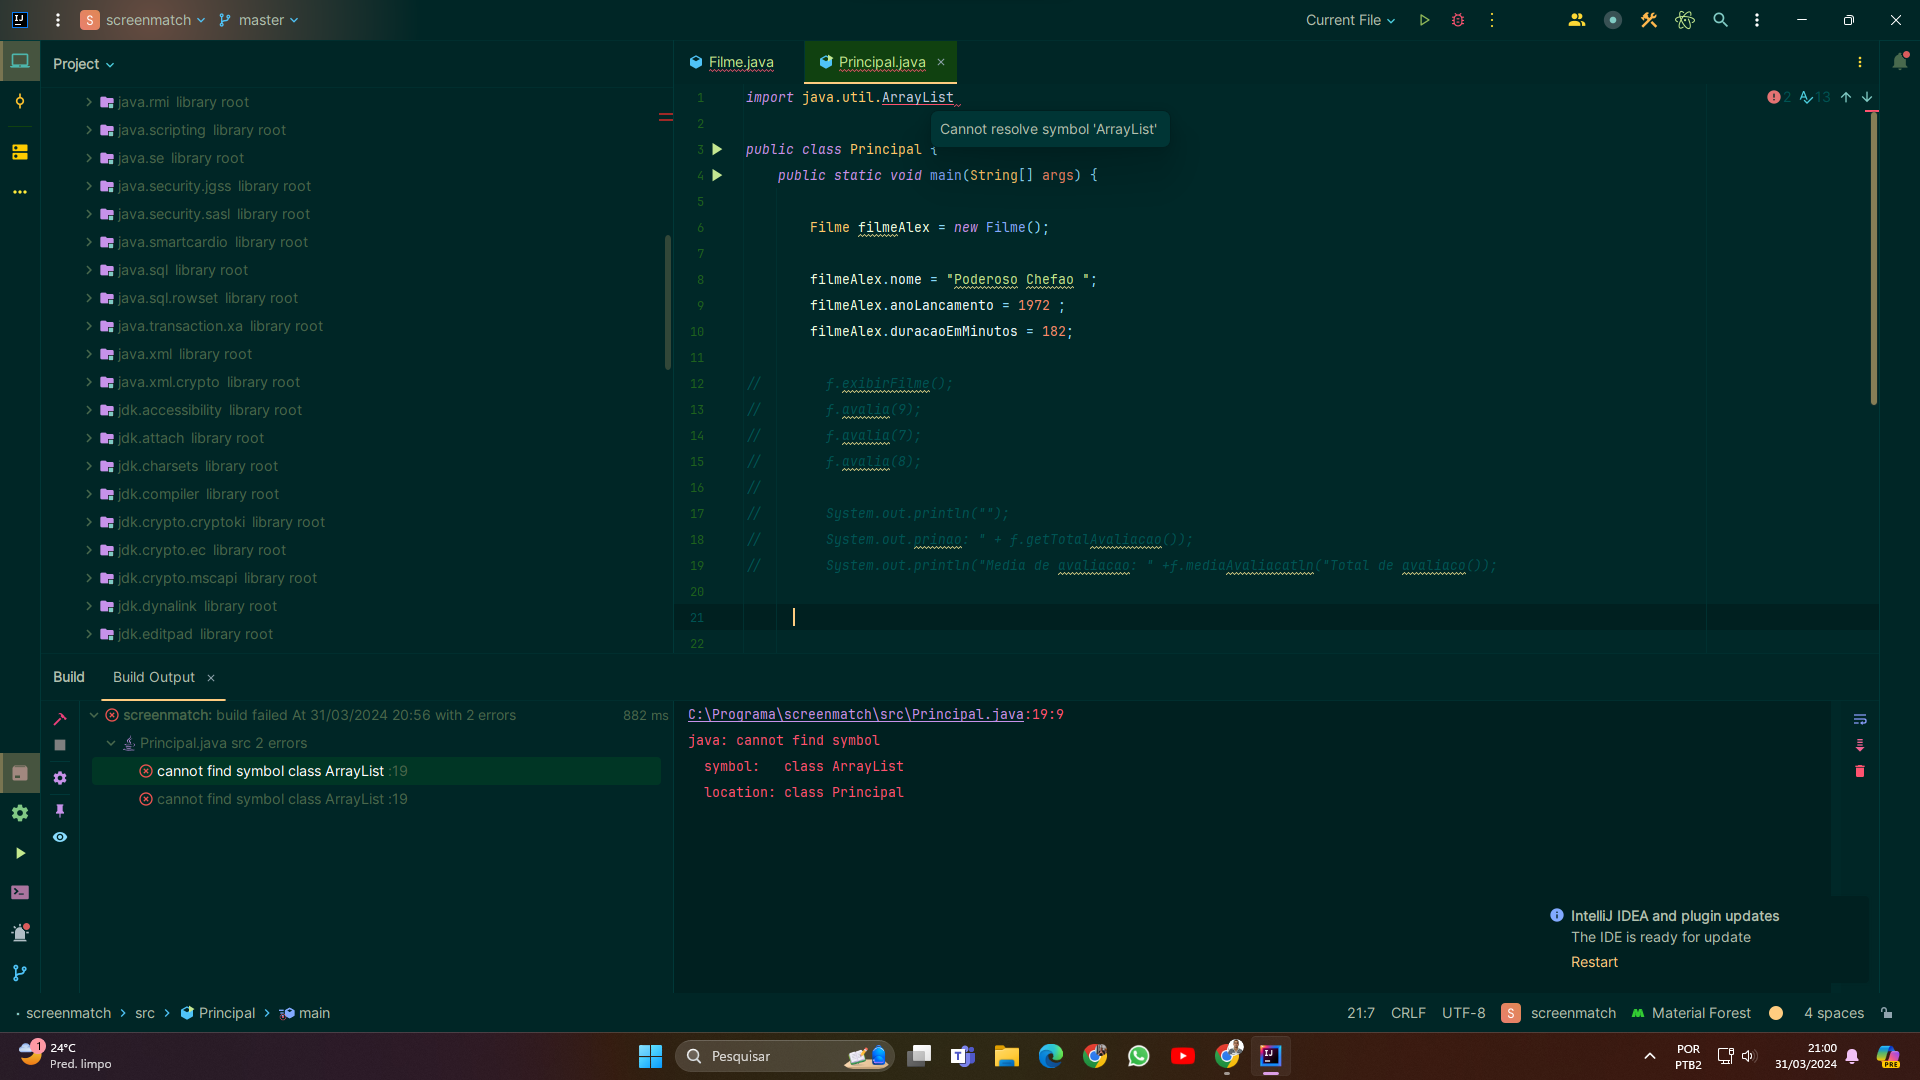Toggle read-only lock icon in status bar
The image size is (1920, 1080).
1887,1013
